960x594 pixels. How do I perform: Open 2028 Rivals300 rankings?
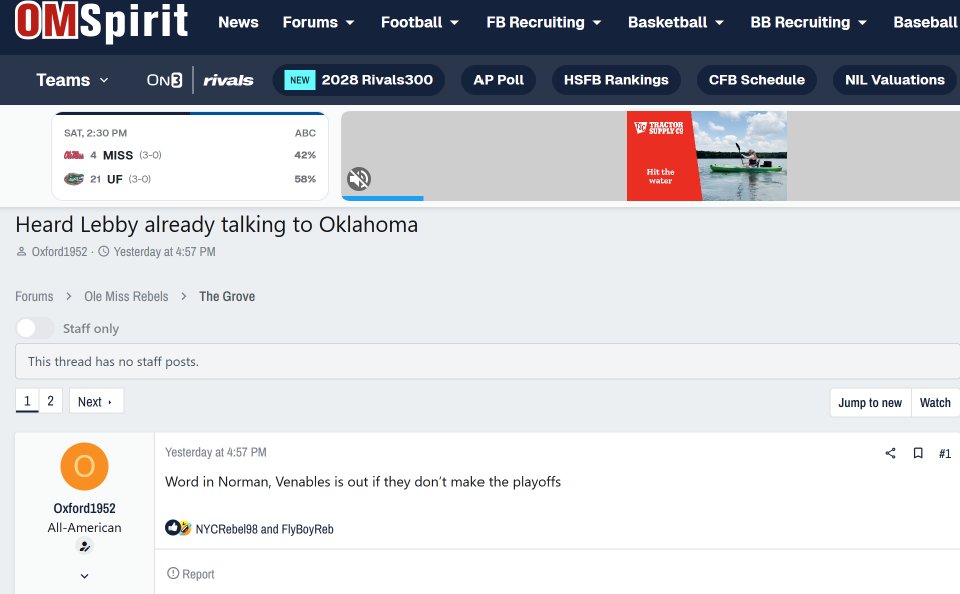[359, 80]
